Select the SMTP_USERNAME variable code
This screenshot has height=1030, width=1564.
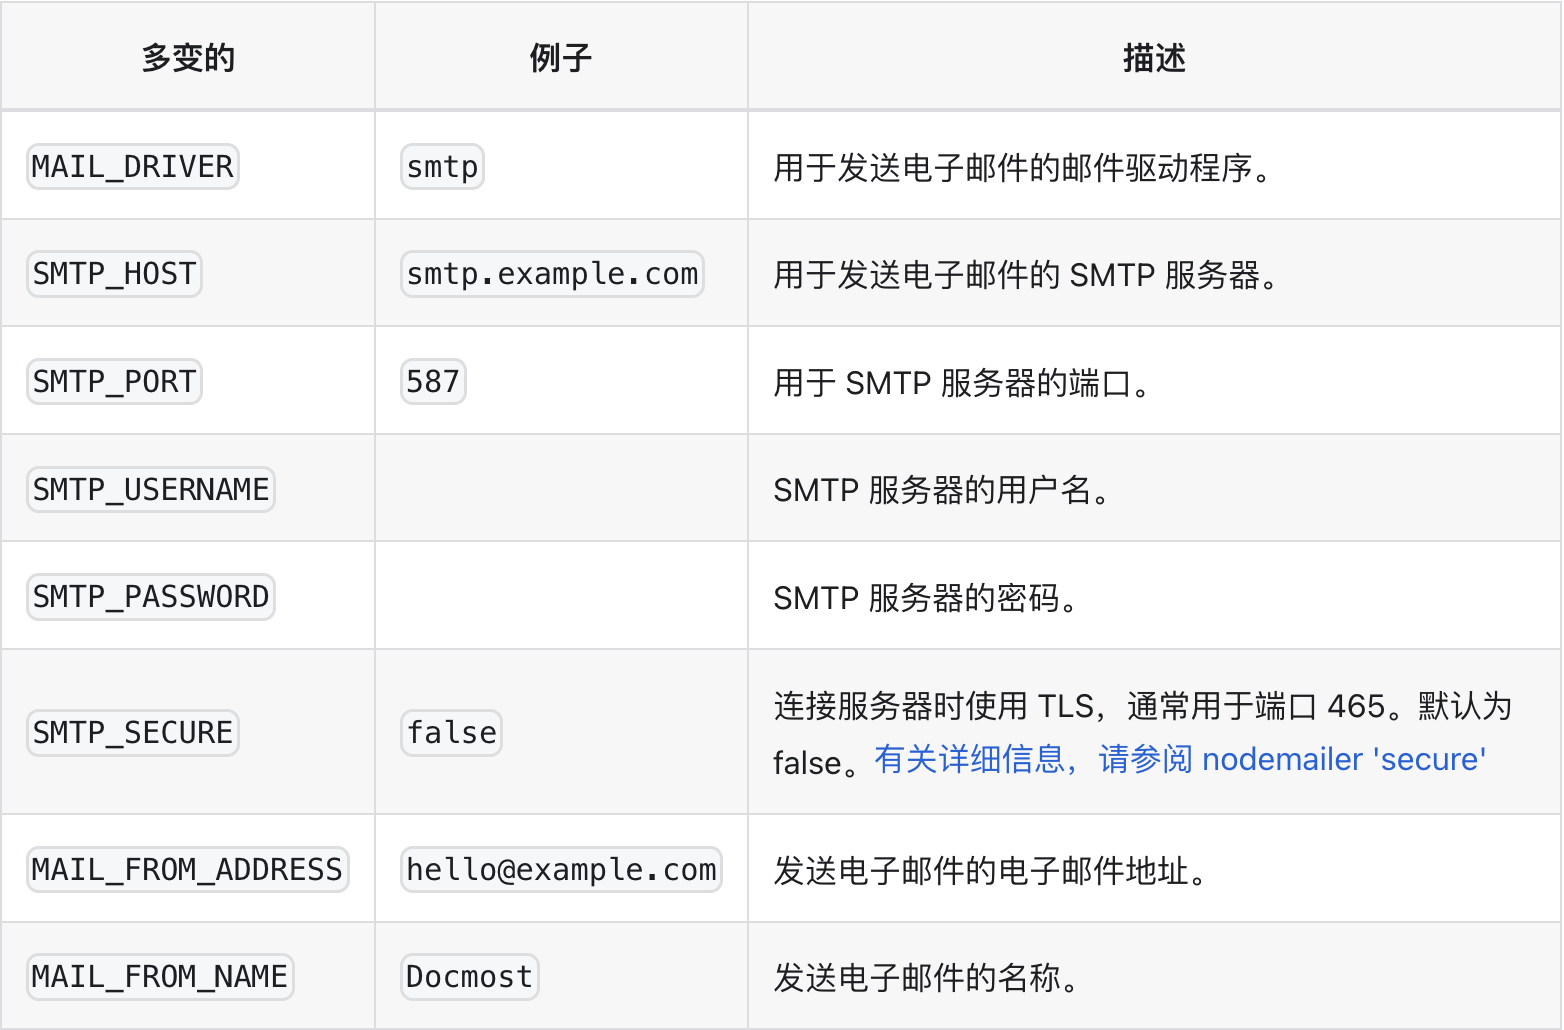[151, 489]
